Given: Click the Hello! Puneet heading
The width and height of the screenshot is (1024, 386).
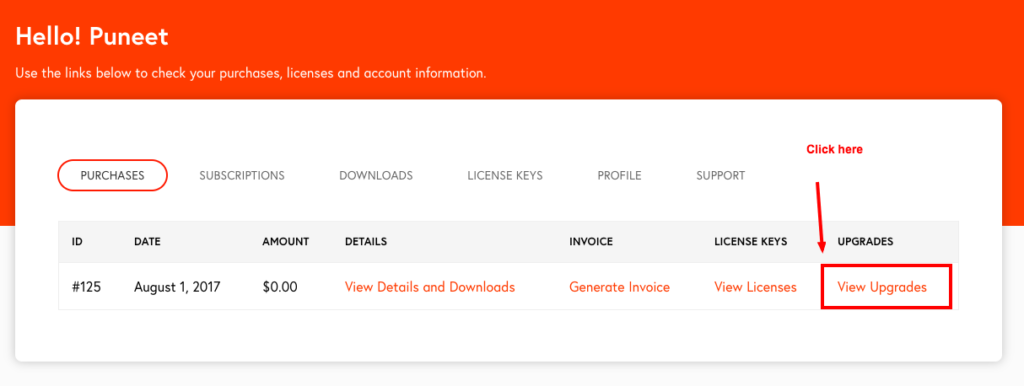Looking at the screenshot, I should tap(92, 37).
